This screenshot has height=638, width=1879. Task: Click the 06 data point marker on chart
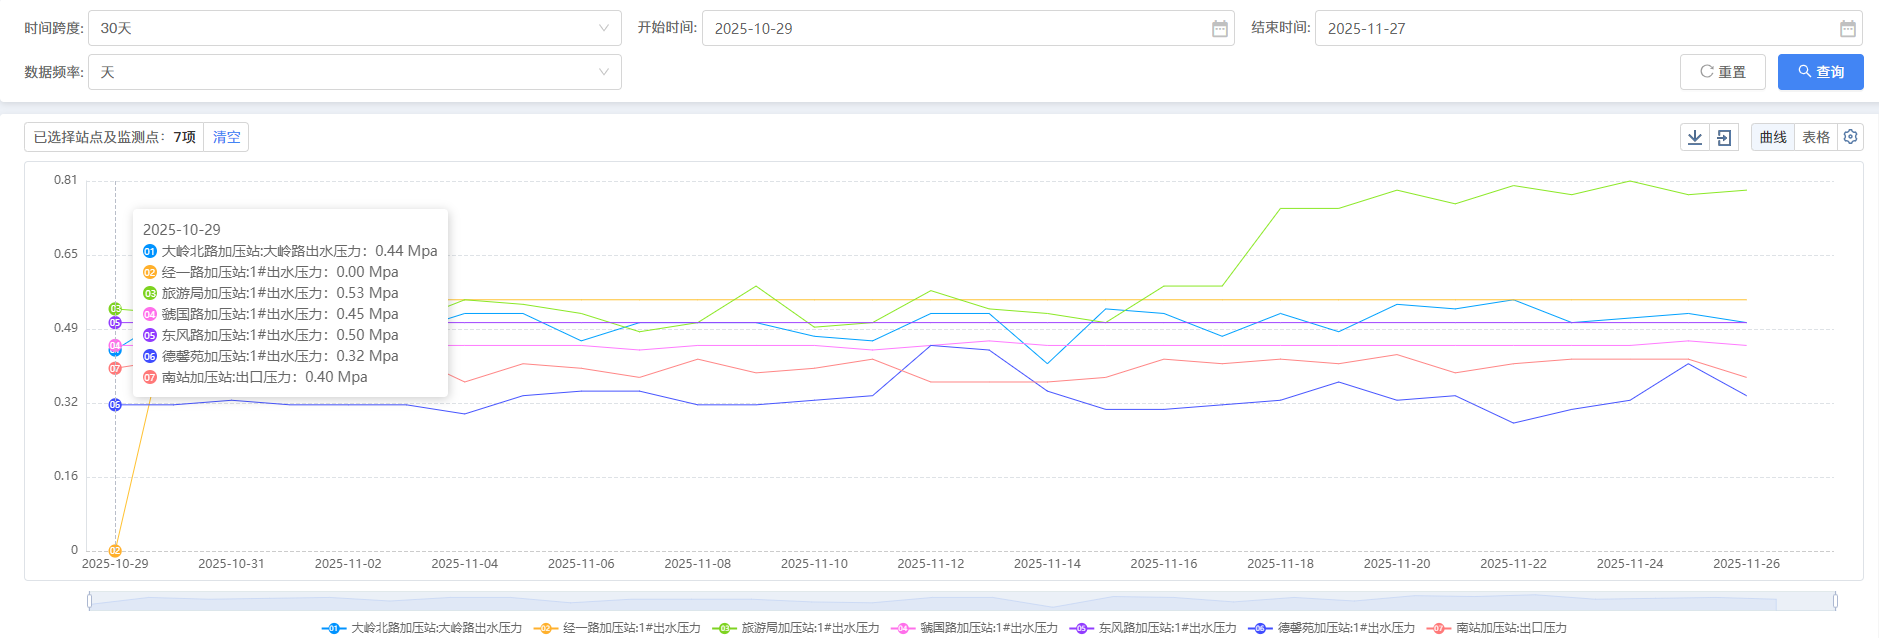[115, 405]
